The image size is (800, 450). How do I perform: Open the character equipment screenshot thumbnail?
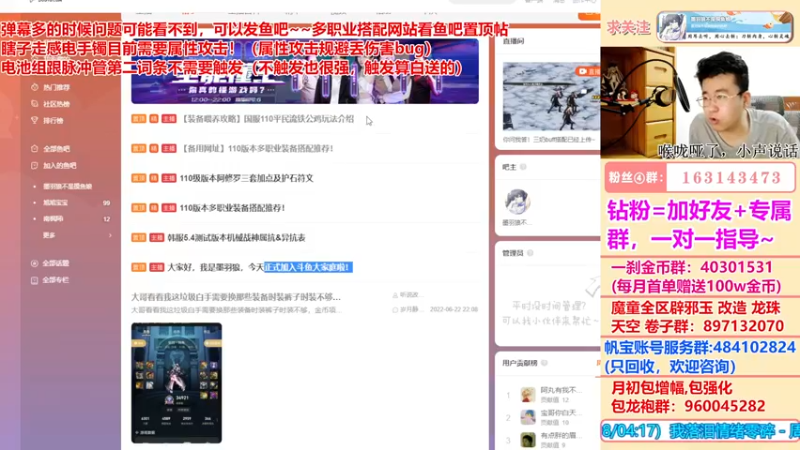pyautogui.click(x=177, y=383)
